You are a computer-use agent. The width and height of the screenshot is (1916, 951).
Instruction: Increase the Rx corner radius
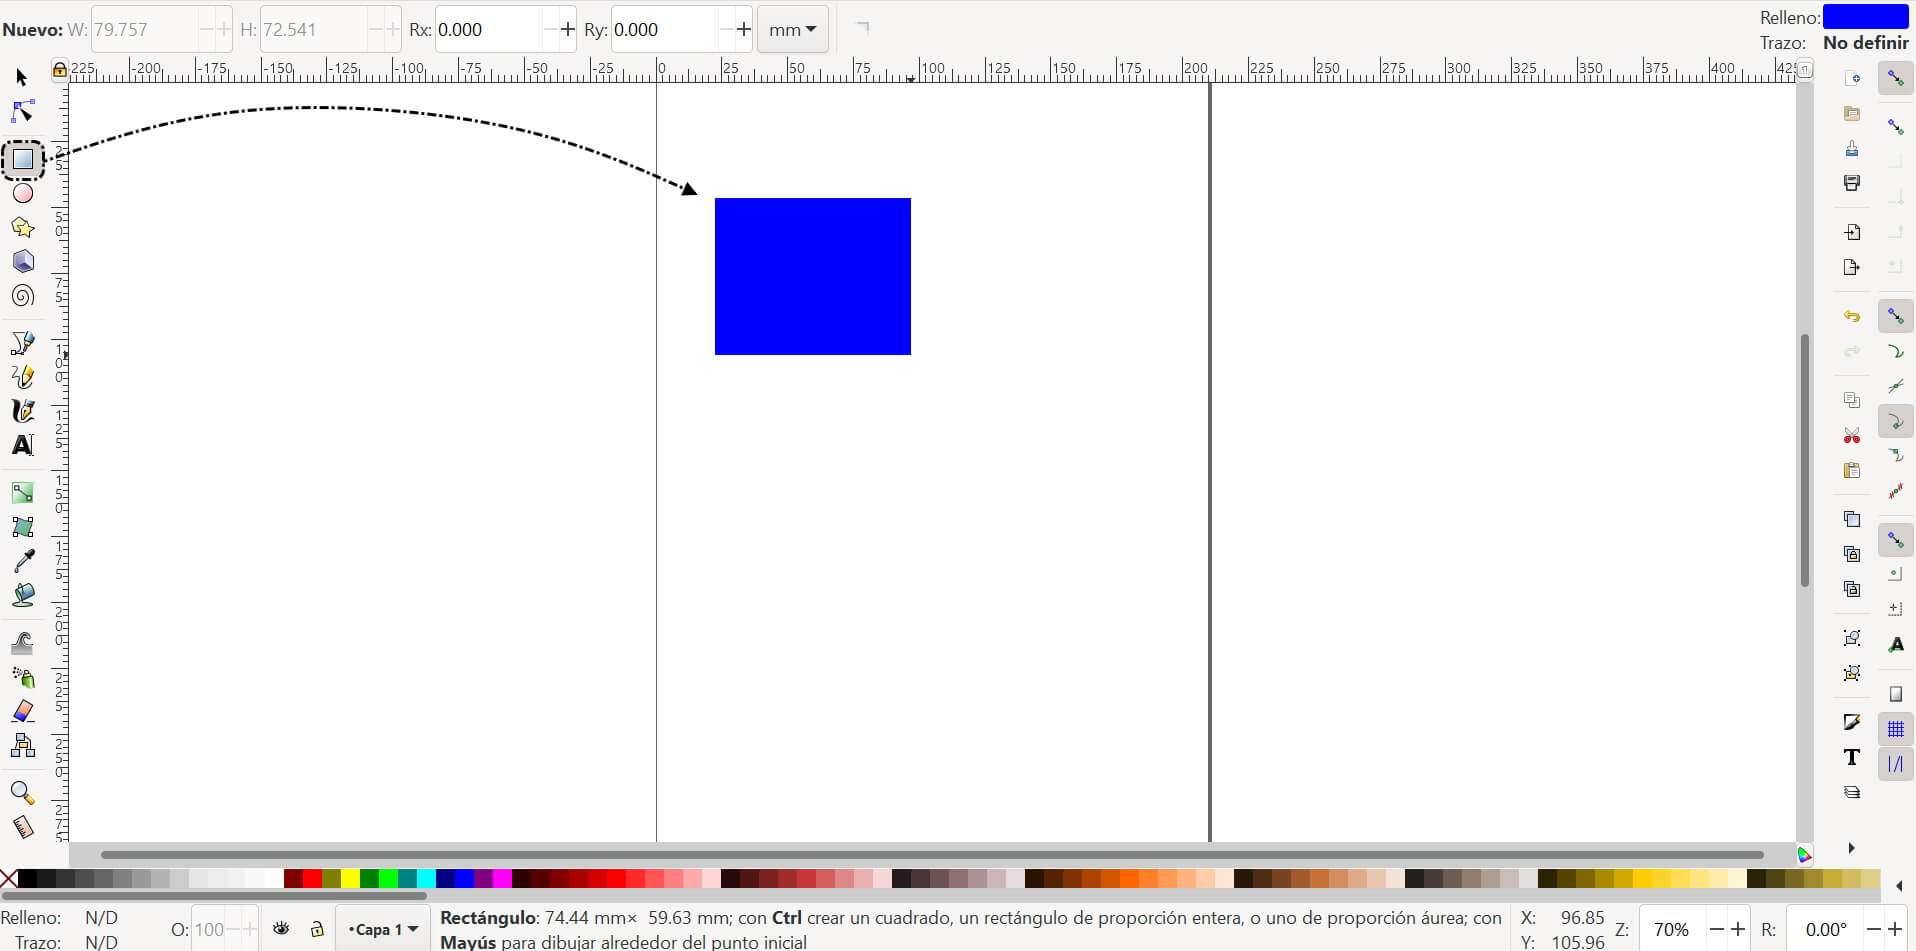[568, 29]
